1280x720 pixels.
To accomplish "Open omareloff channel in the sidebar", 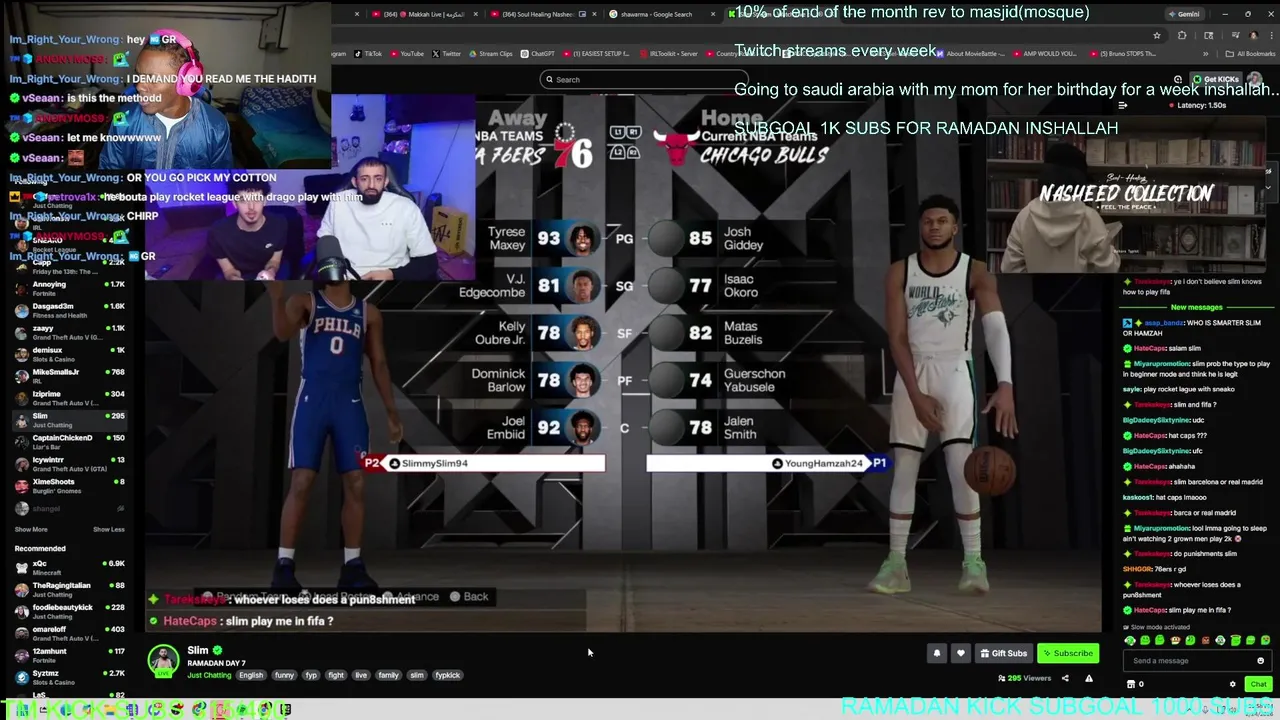I will tap(70, 634).
